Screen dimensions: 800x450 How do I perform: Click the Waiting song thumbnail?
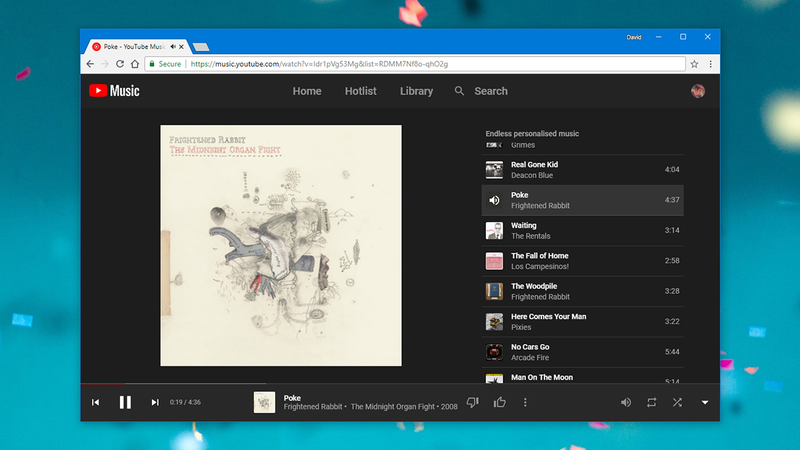coord(494,230)
